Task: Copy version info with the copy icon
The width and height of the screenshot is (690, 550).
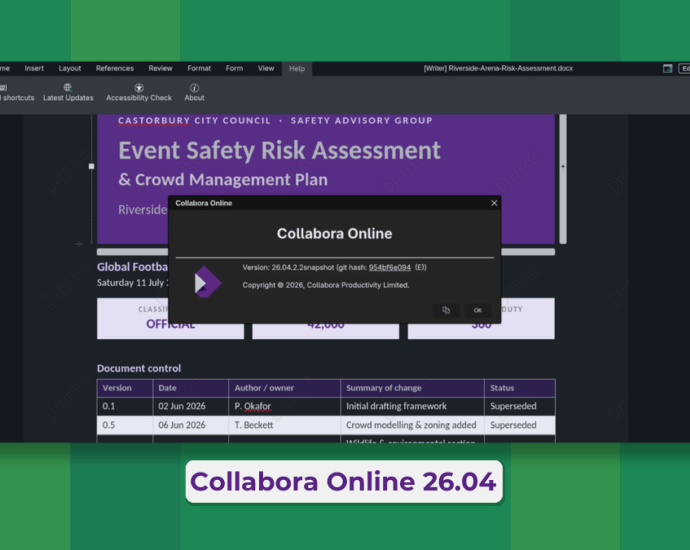Action: pos(446,310)
